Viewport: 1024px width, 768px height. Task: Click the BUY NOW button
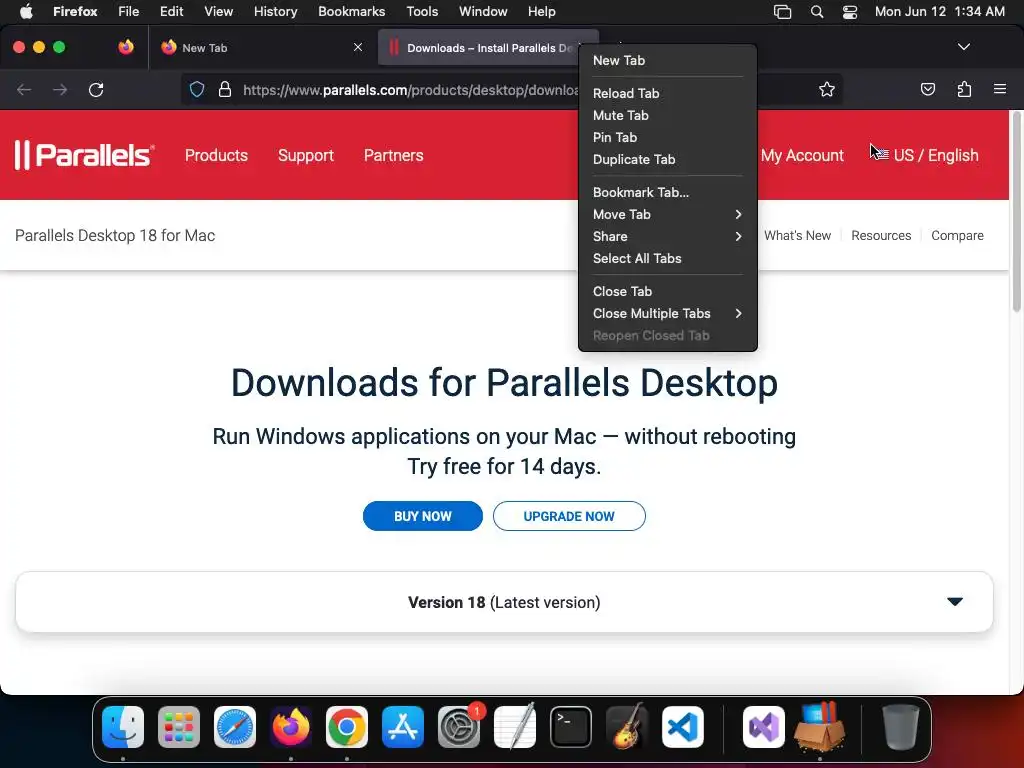tap(423, 516)
